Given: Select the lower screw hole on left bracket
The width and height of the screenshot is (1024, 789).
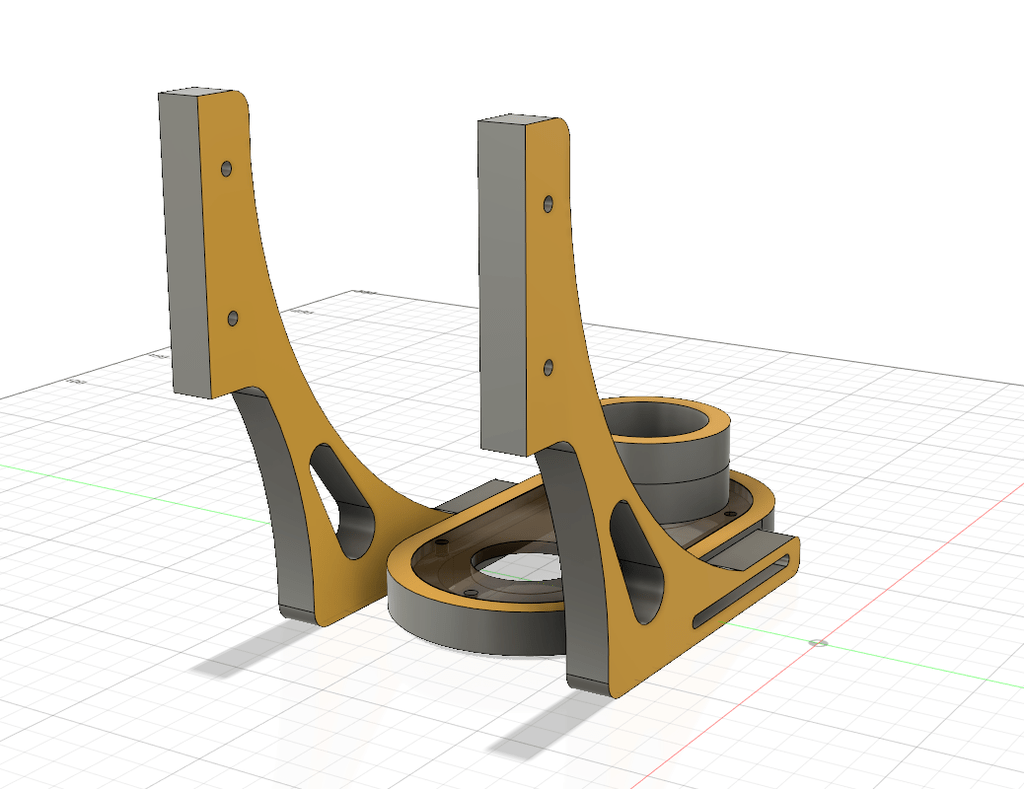Looking at the screenshot, I should coord(232,318).
